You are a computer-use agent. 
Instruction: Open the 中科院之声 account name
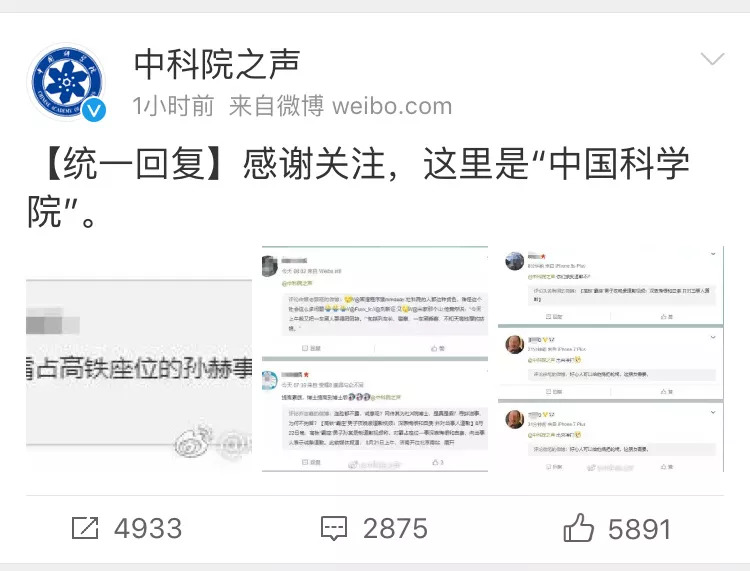(x=217, y=64)
